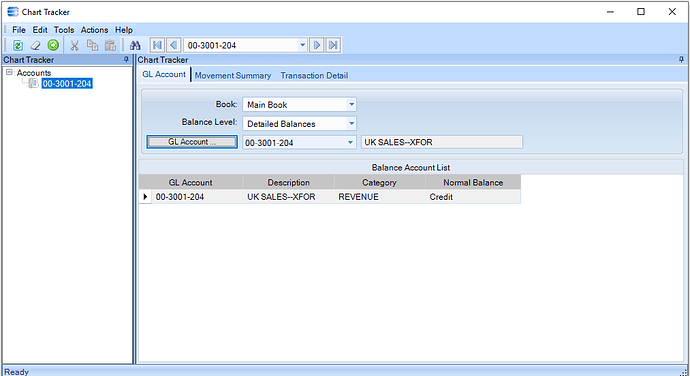The image size is (690, 376).
Task: Go to first record navigation arrow
Action: click(x=157, y=45)
